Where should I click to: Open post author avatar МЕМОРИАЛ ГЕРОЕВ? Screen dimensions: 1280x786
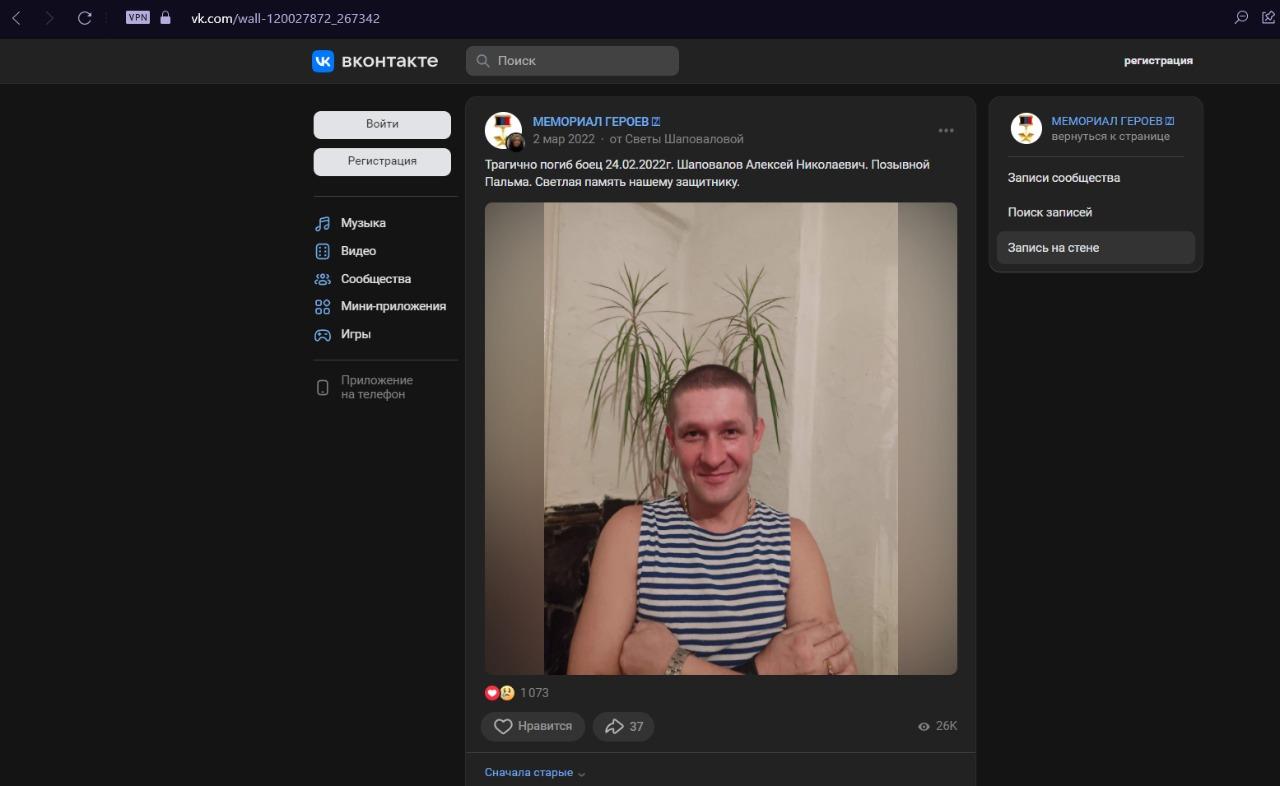(504, 131)
